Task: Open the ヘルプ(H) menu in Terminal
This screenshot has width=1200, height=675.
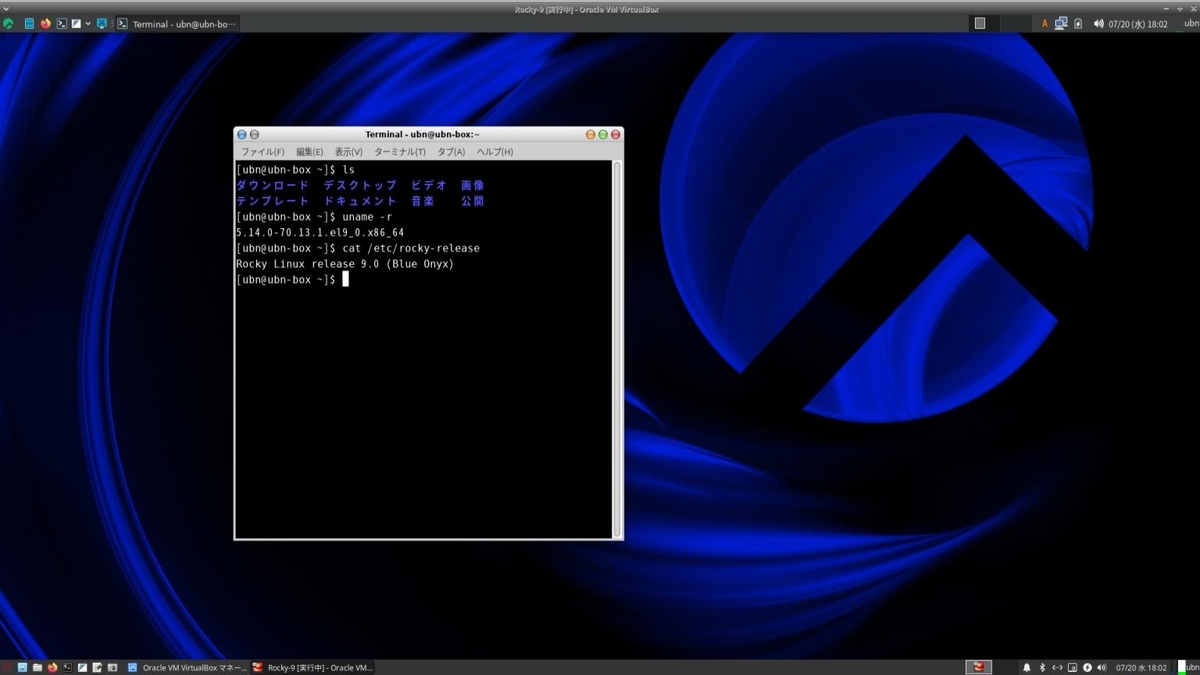Action: pyautogui.click(x=493, y=151)
